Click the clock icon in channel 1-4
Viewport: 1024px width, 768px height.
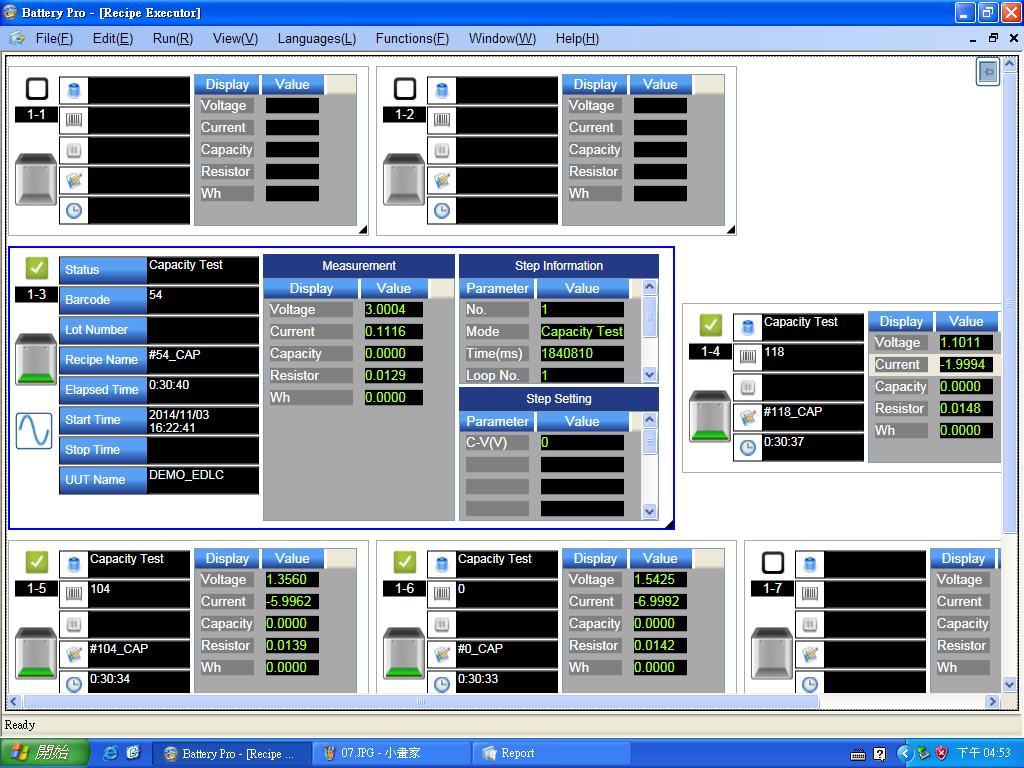point(747,447)
